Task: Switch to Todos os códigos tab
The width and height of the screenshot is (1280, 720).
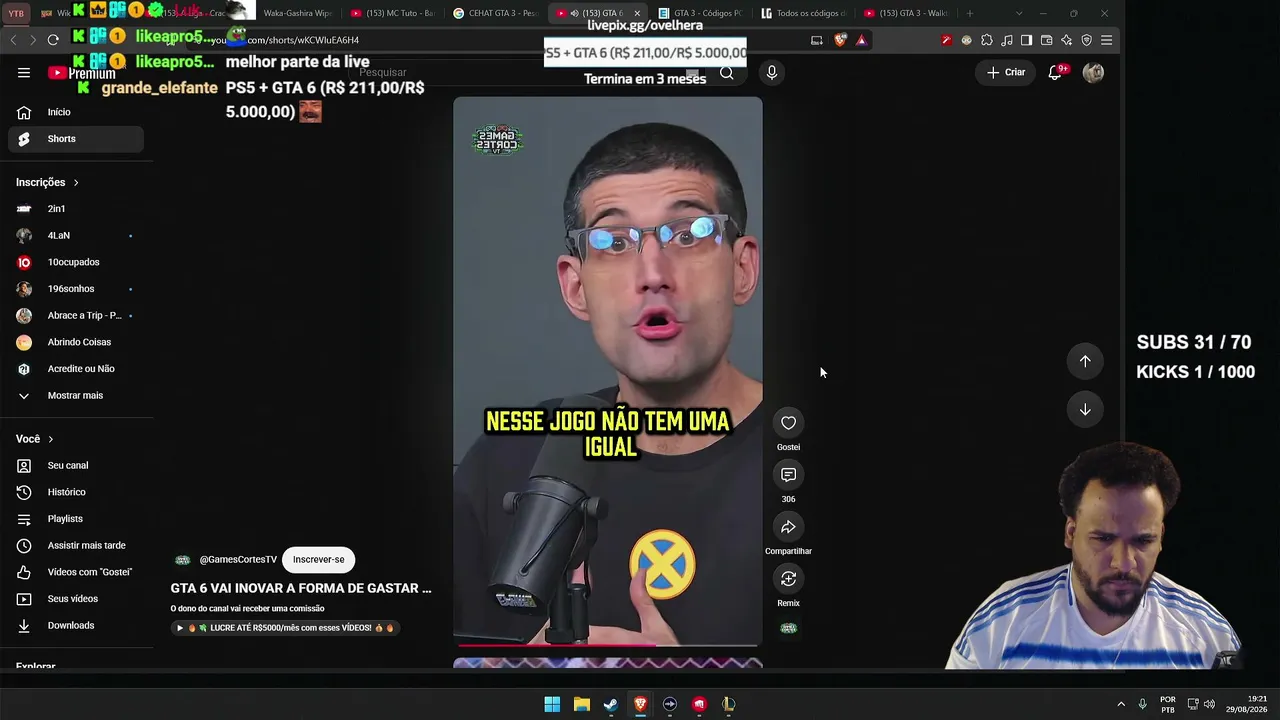Action: pos(803,13)
